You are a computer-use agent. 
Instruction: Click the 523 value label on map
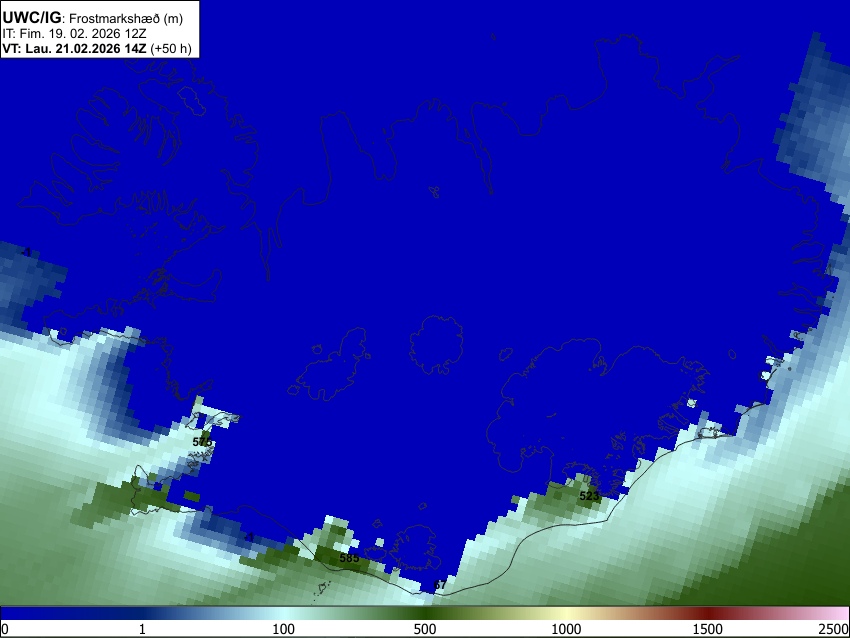(589, 495)
